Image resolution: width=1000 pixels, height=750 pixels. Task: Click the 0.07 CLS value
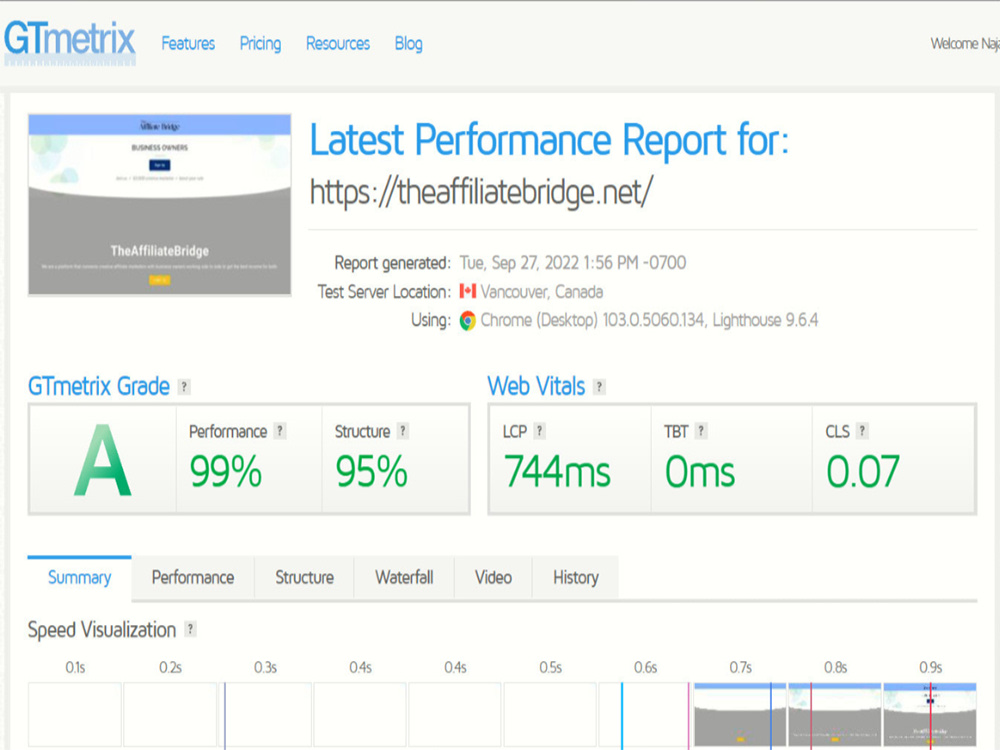[863, 472]
